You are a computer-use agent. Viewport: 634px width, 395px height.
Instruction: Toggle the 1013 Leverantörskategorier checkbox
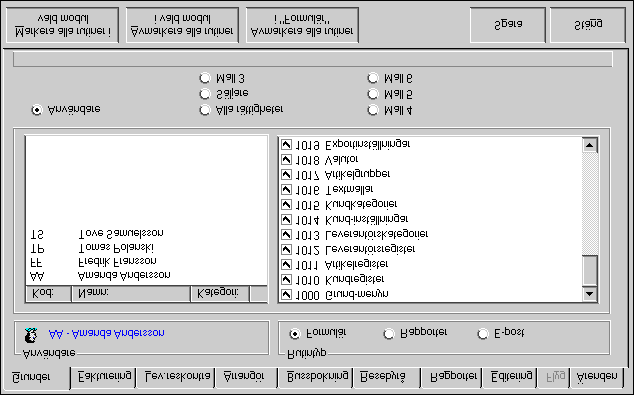pyautogui.click(x=286, y=234)
